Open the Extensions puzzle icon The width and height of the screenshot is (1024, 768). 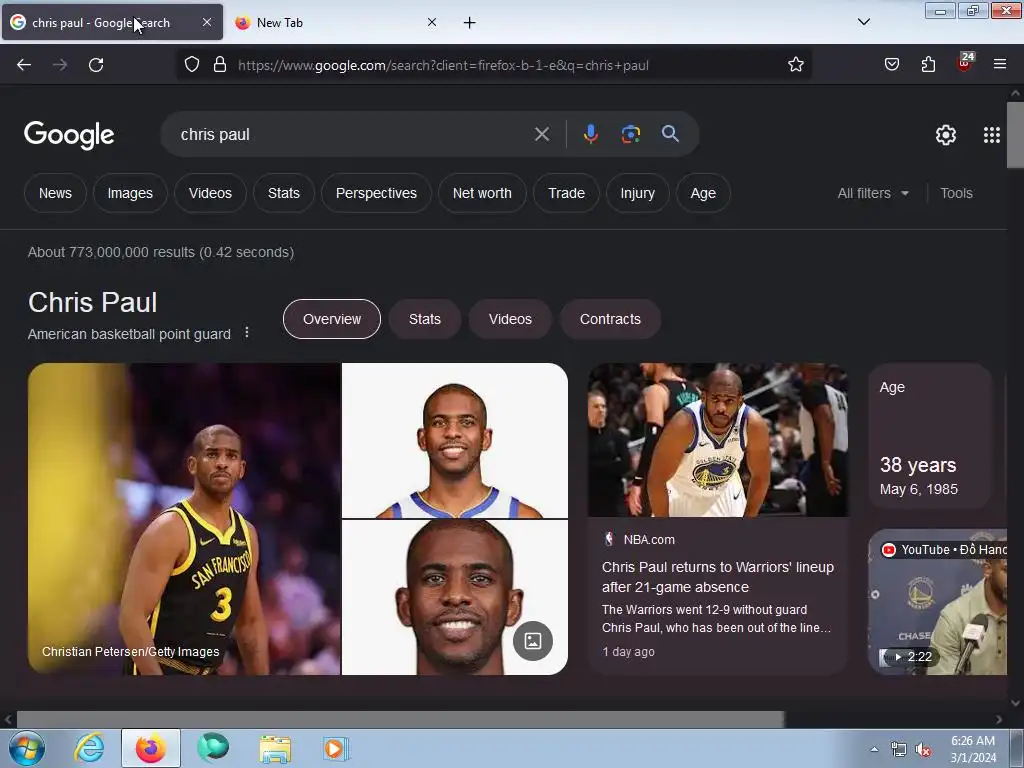tap(928, 64)
